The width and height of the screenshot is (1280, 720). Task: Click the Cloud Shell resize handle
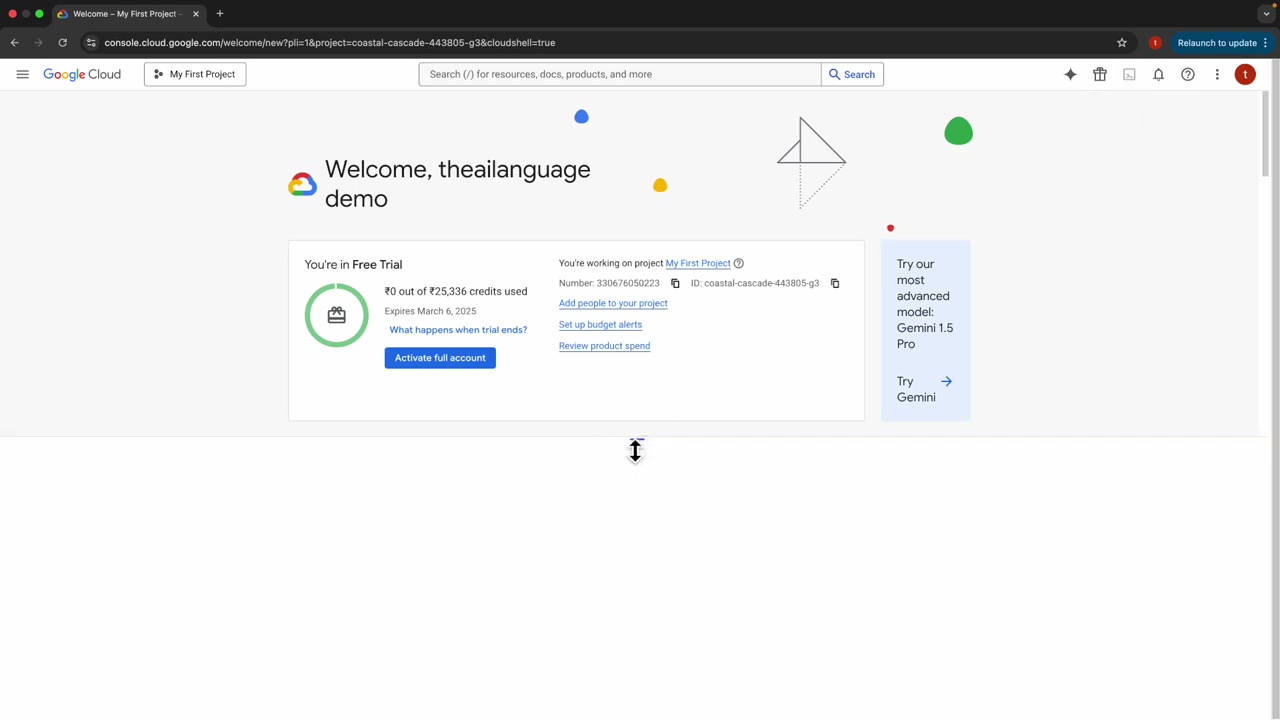point(635,438)
